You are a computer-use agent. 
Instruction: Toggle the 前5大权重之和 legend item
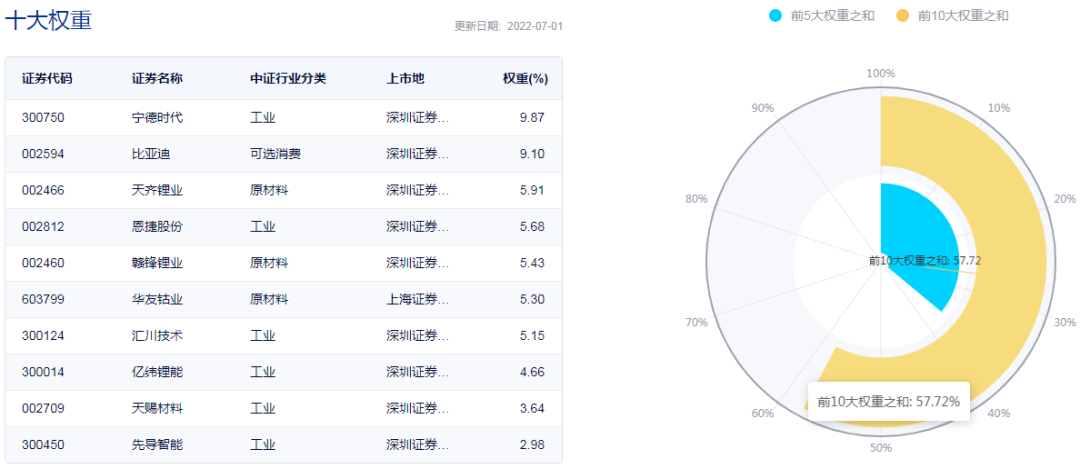coord(822,16)
